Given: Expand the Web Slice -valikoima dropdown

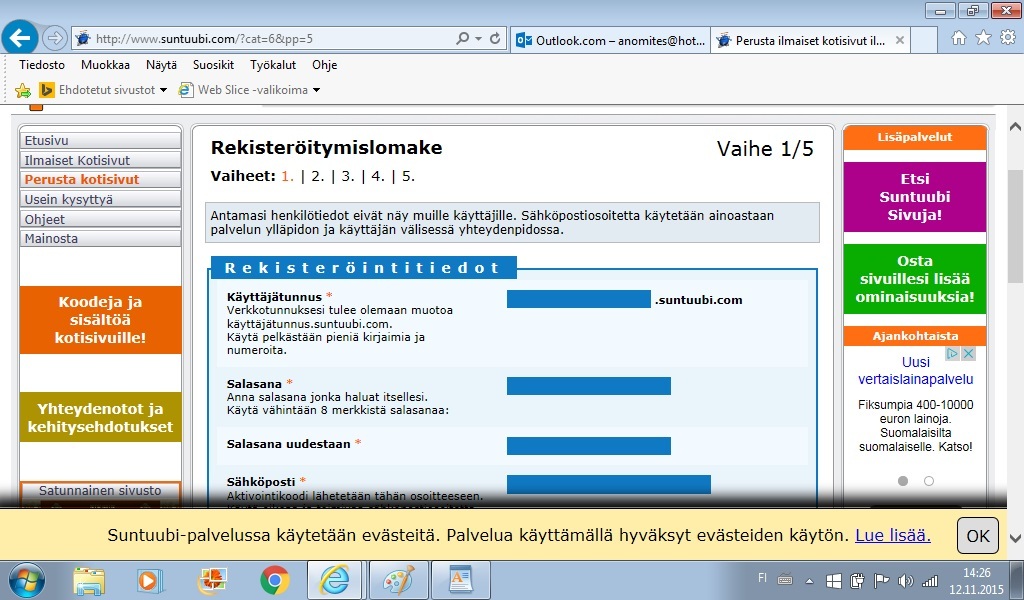Looking at the screenshot, I should 317,90.
